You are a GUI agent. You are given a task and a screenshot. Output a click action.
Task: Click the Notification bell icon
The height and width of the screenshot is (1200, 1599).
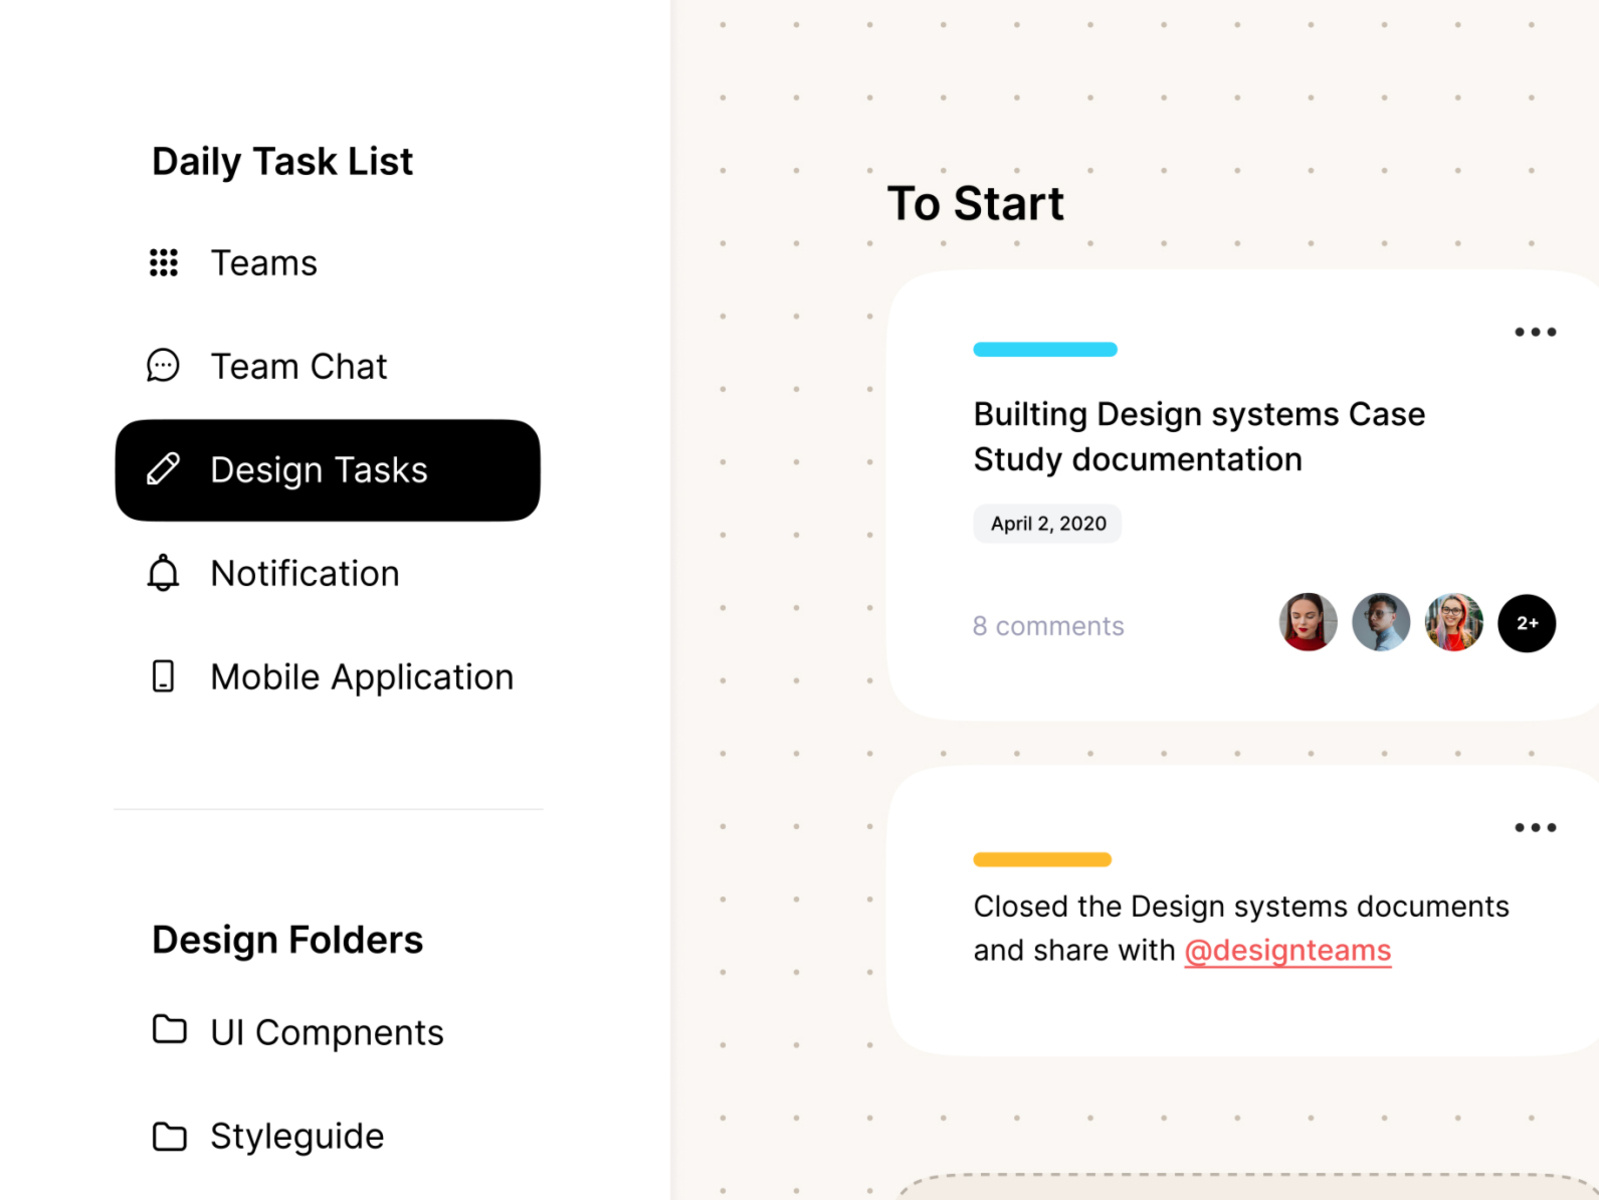click(163, 573)
